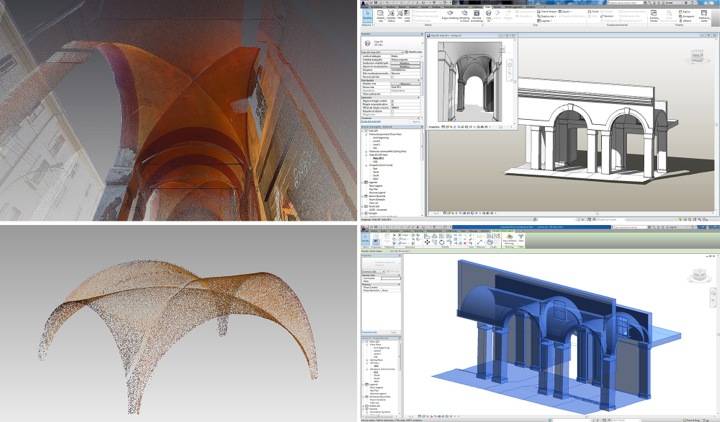720x422 pixels.
Task: Click navigation bar in the inset perspective view
Action: click(x=509, y=69)
